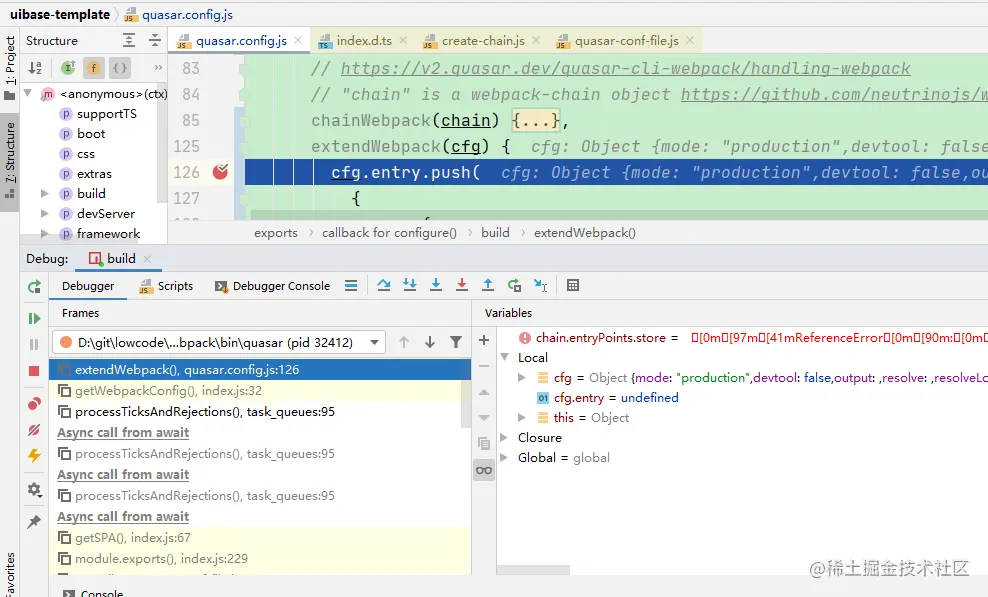
Task: Stop the debug session
Action: 34,371
